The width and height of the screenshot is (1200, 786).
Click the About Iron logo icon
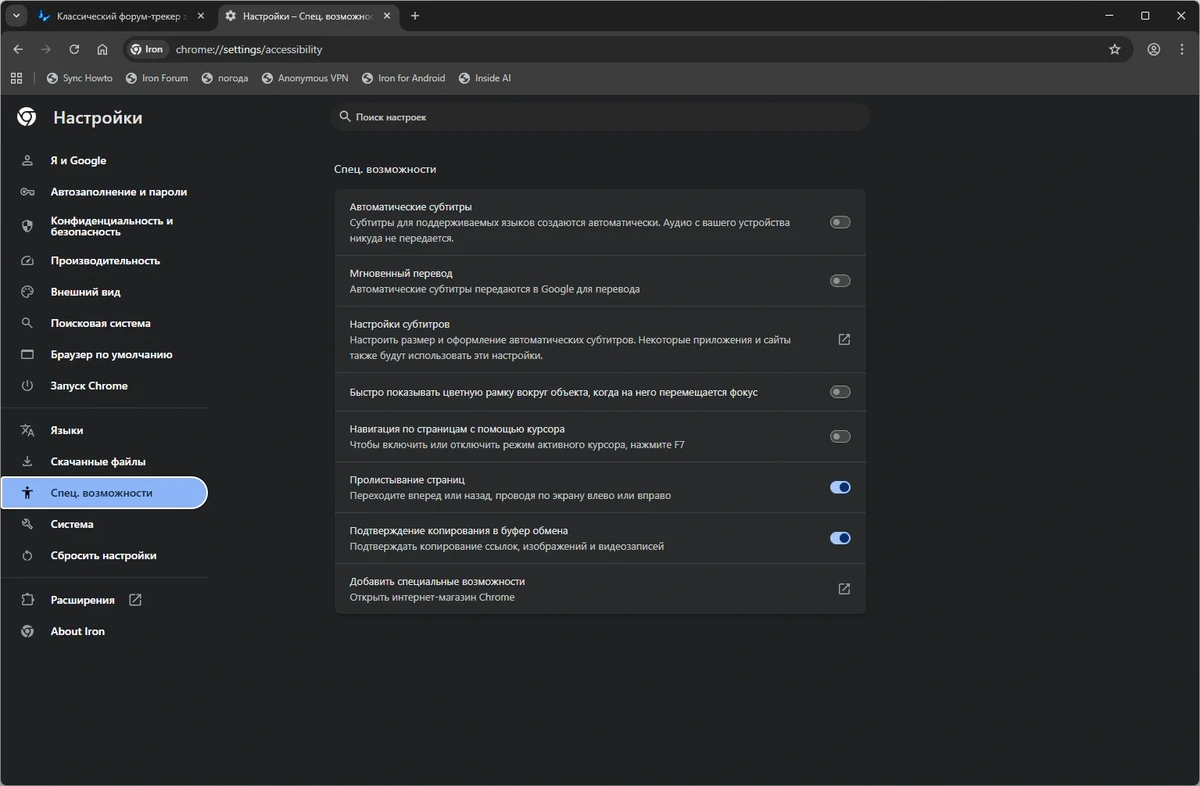tap(28, 631)
